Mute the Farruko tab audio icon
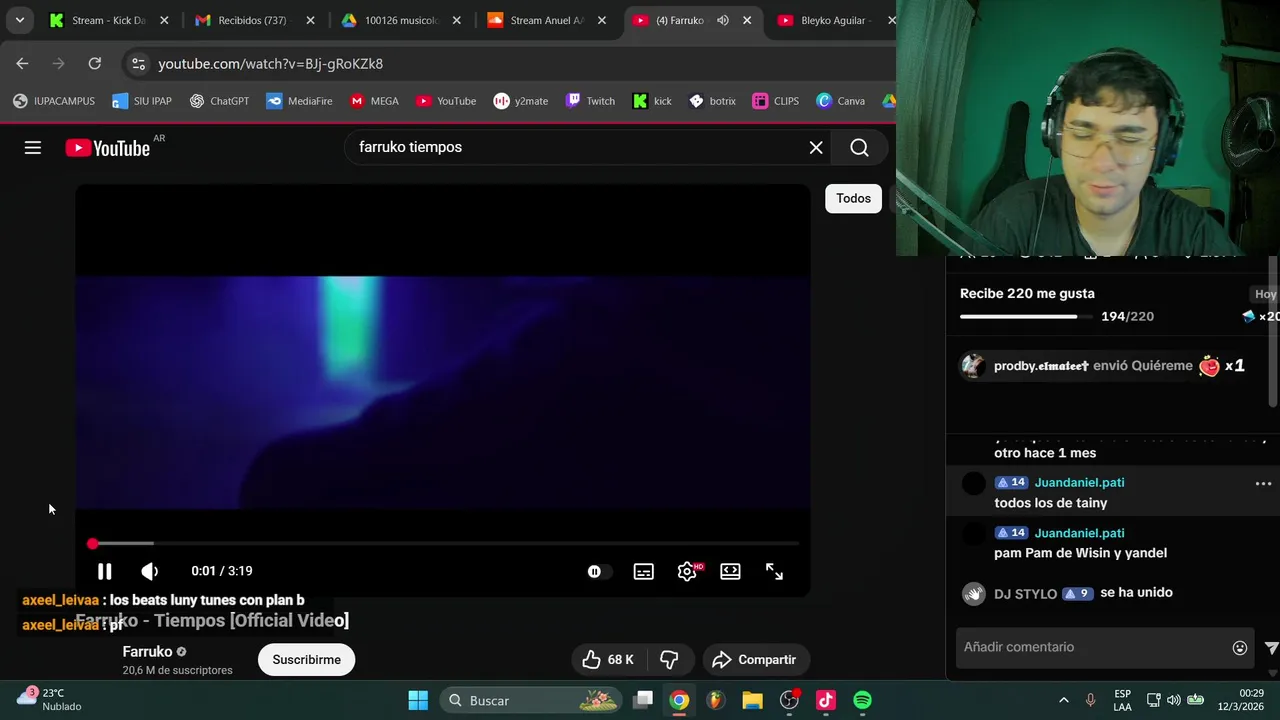 click(x=723, y=20)
